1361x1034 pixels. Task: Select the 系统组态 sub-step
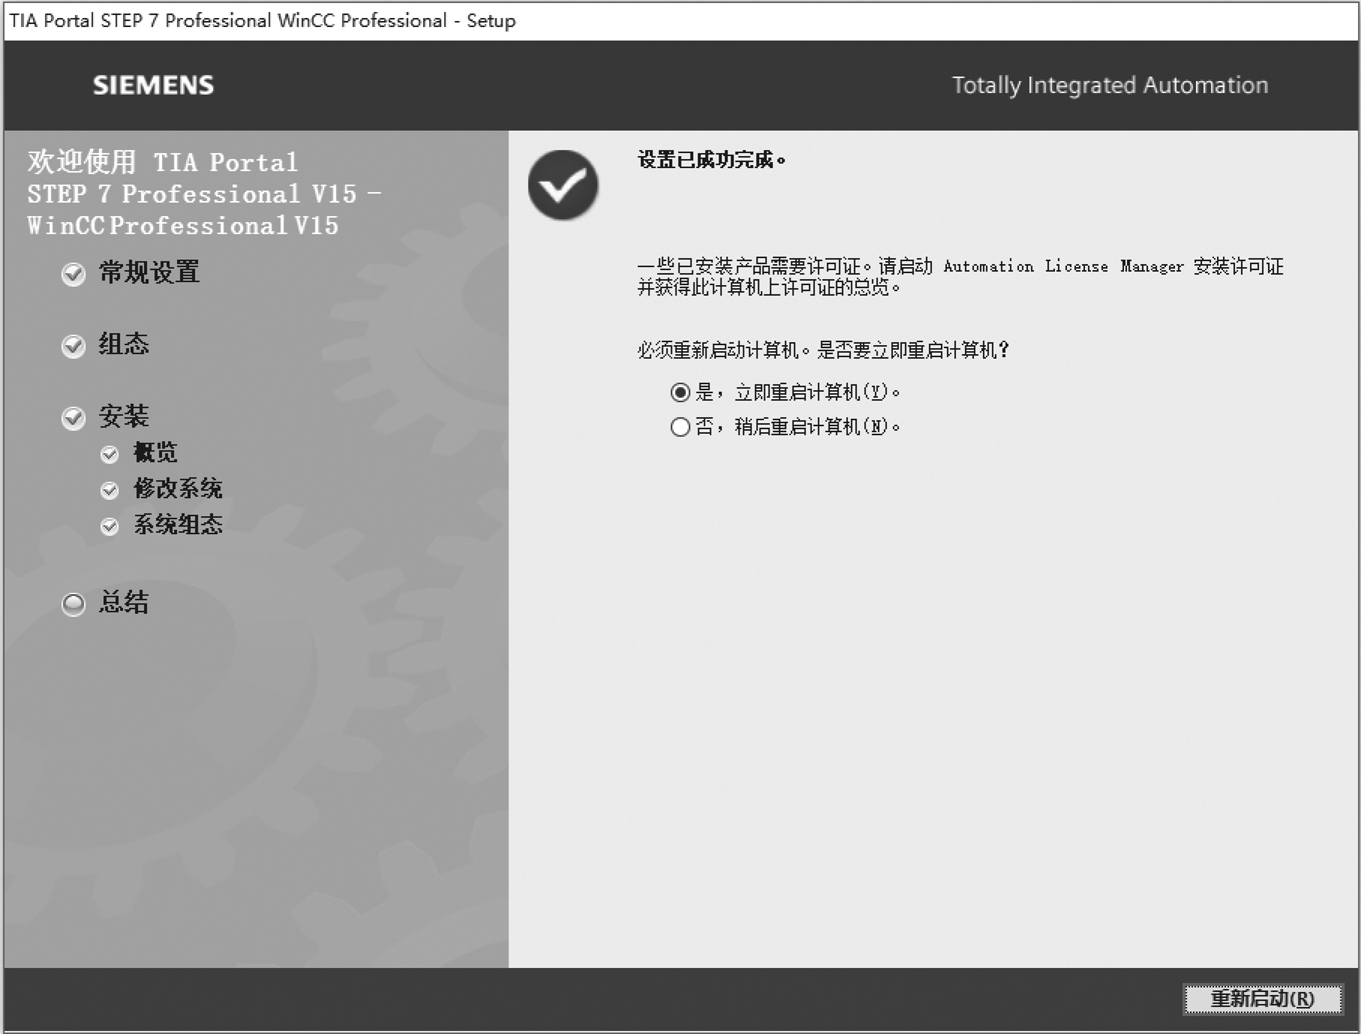point(178,525)
